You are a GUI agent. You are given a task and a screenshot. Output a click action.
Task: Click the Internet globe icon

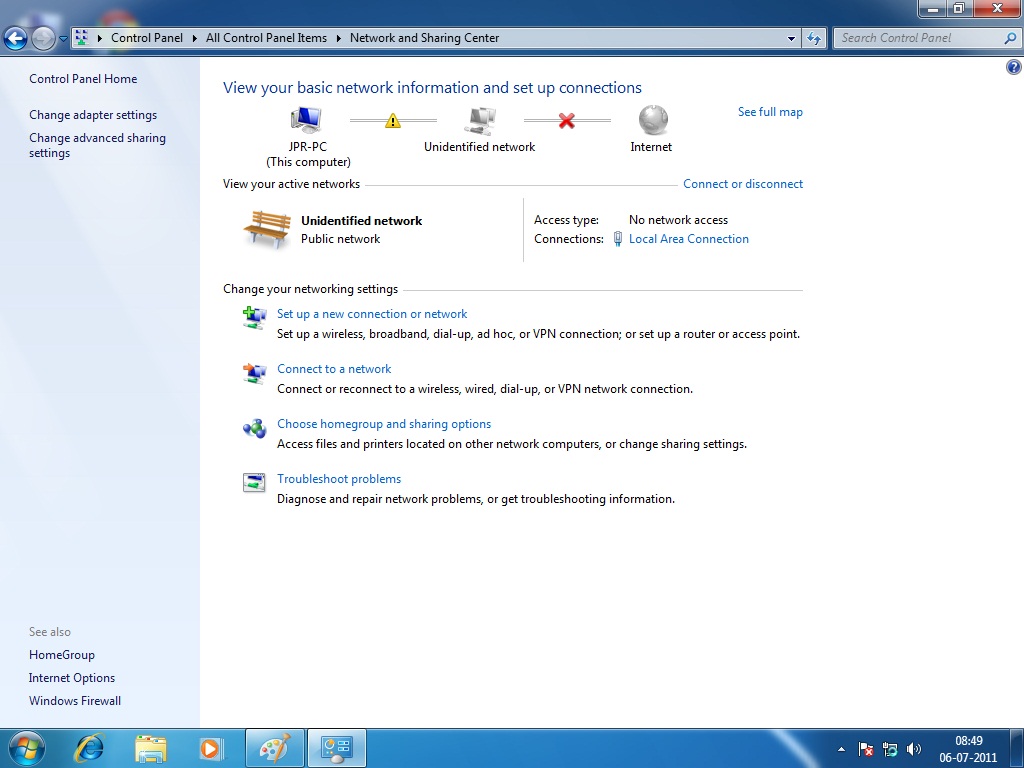pyautogui.click(x=653, y=120)
